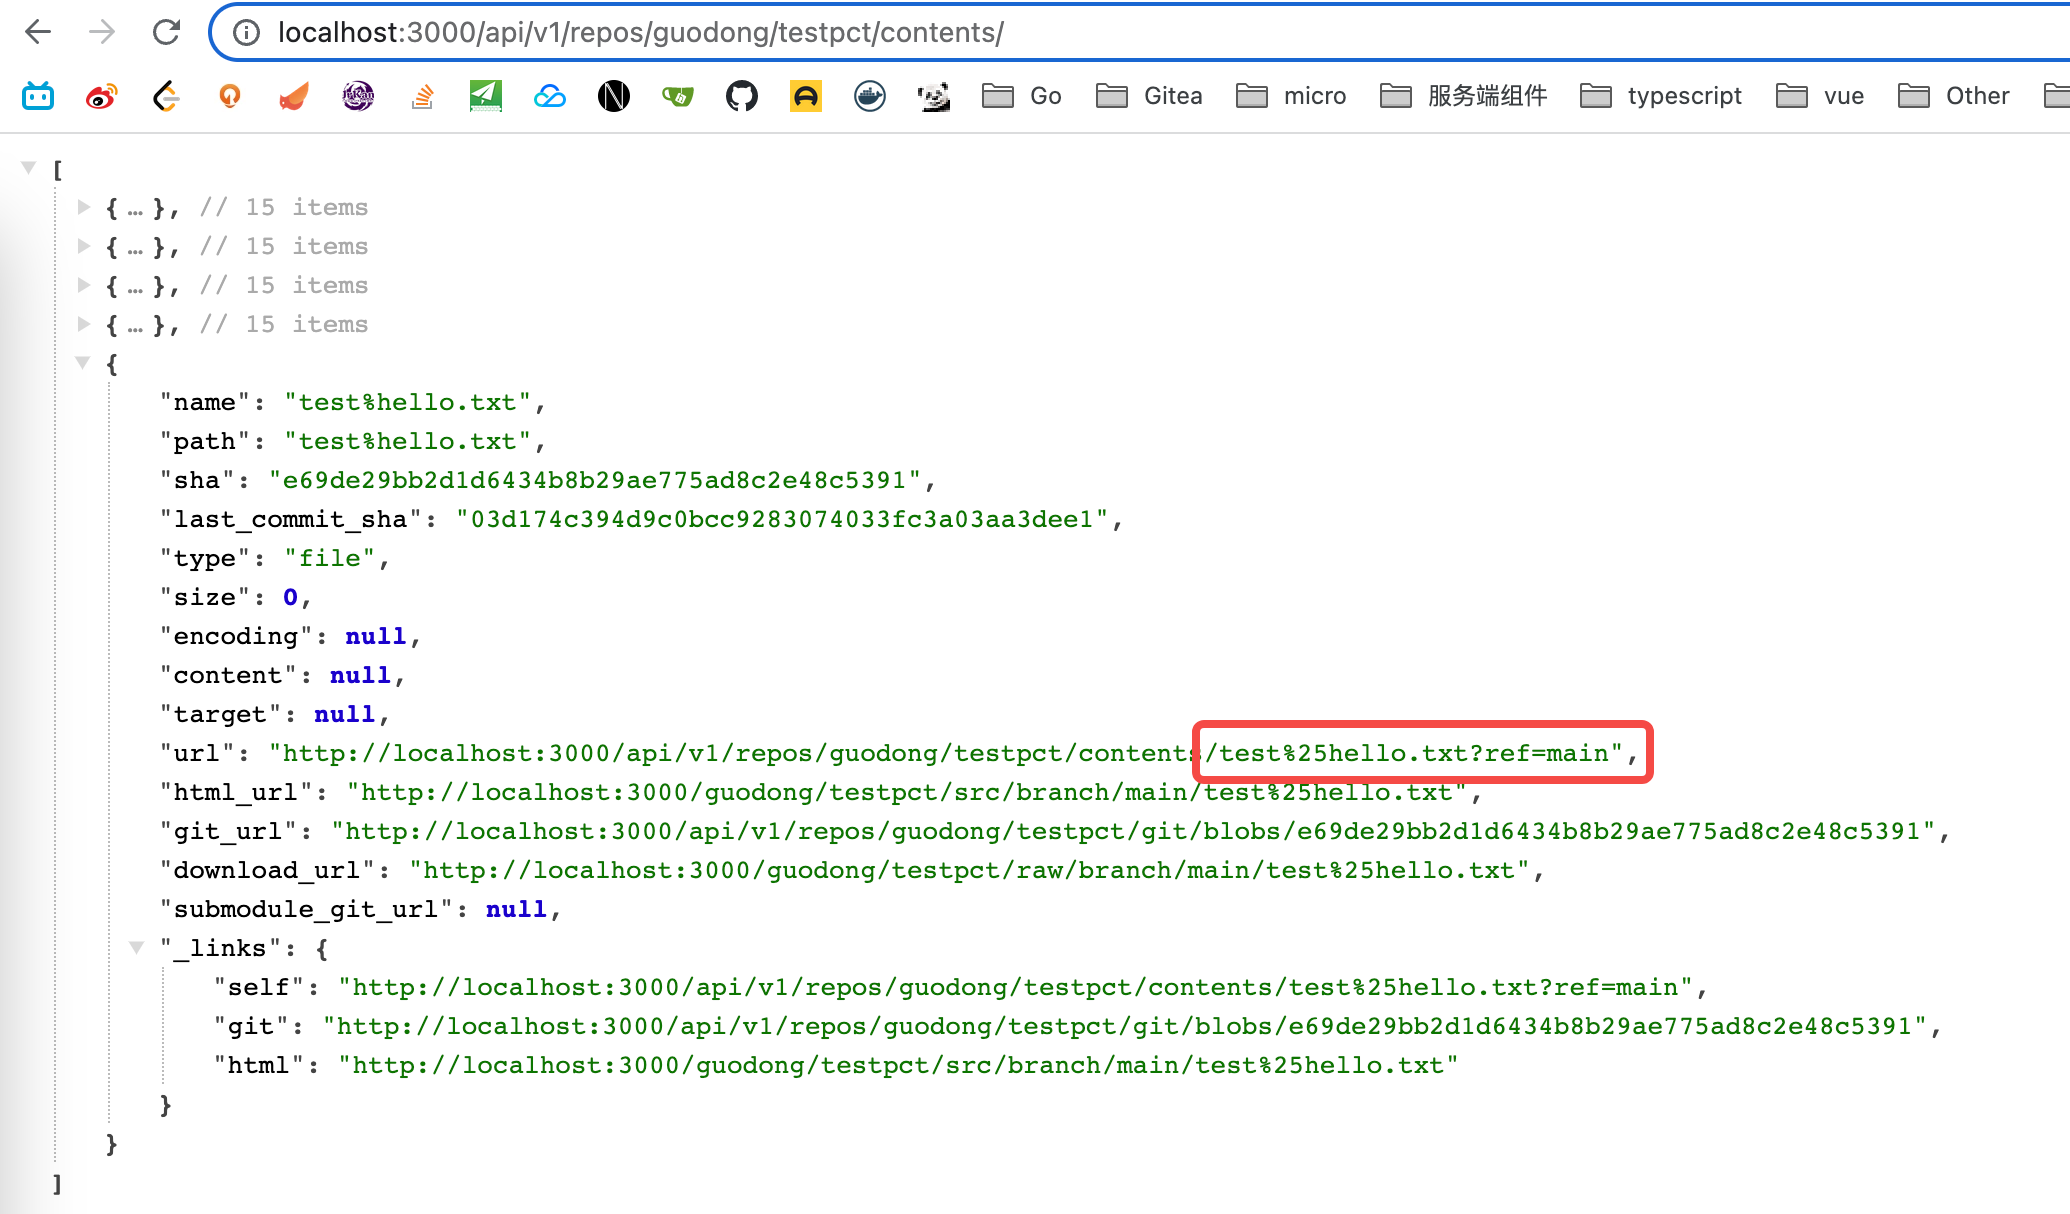Click the name value "test%hello.txt"
Image resolution: width=2070 pixels, height=1214 pixels.
click(x=408, y=402)
